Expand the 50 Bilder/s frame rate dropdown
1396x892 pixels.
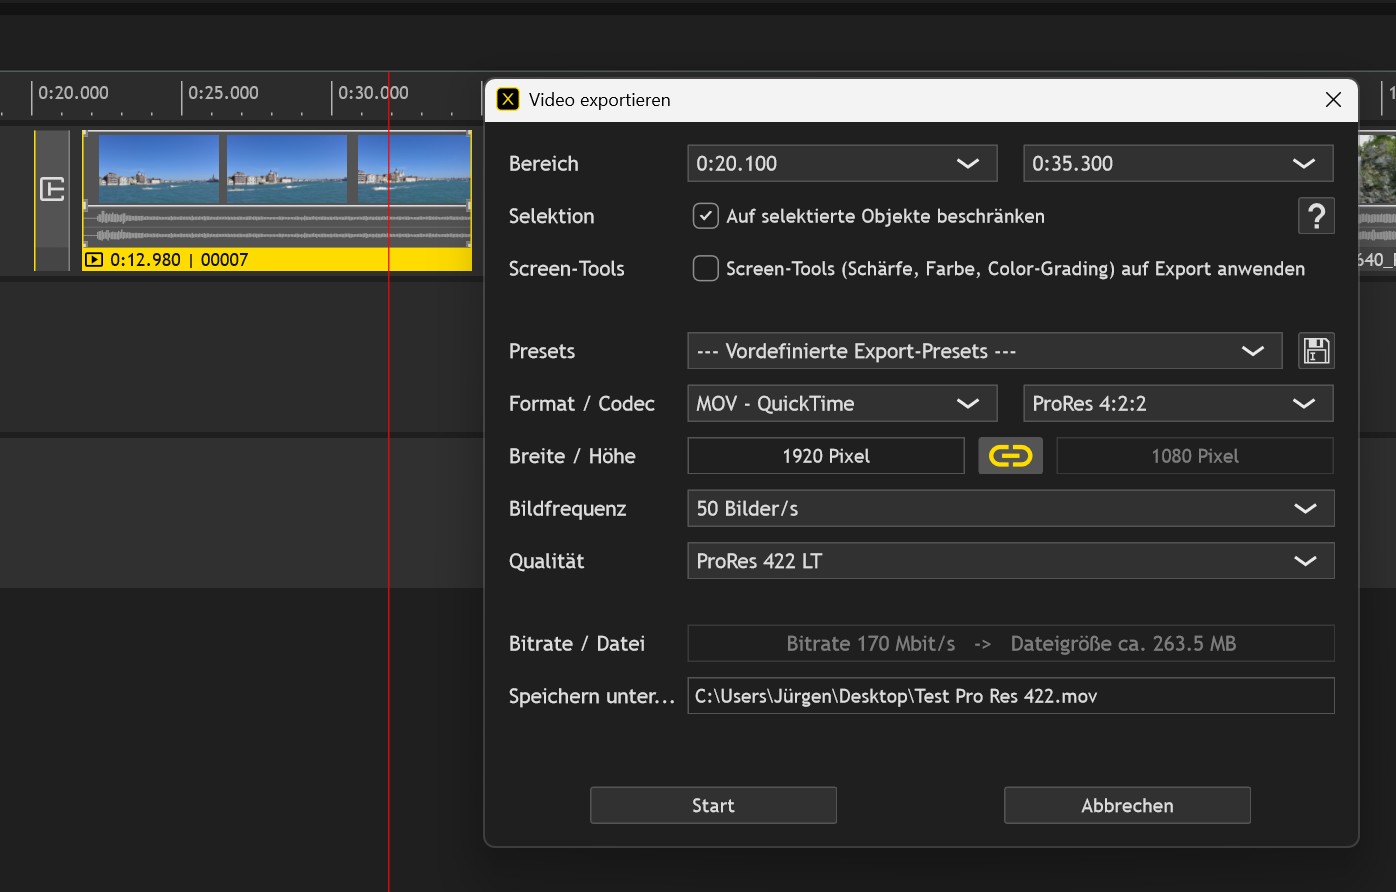1011,508
